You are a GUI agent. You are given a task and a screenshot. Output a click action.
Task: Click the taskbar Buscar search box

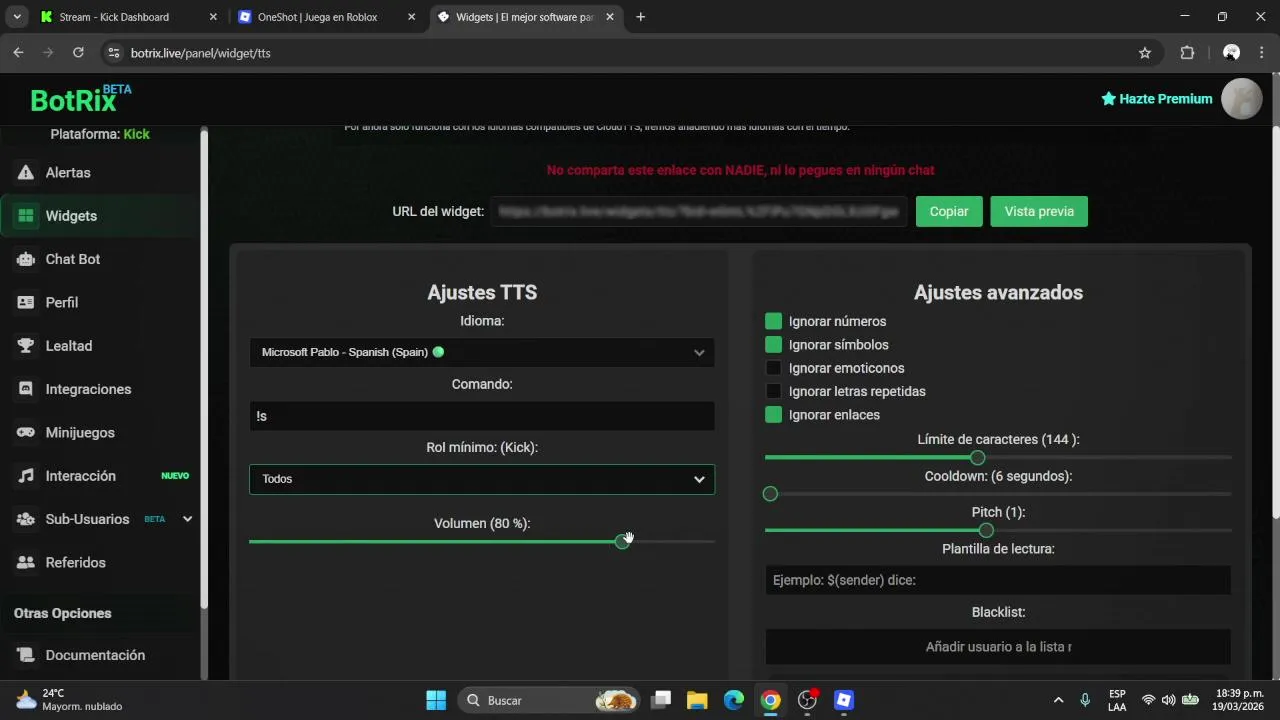tap(548, 700)
